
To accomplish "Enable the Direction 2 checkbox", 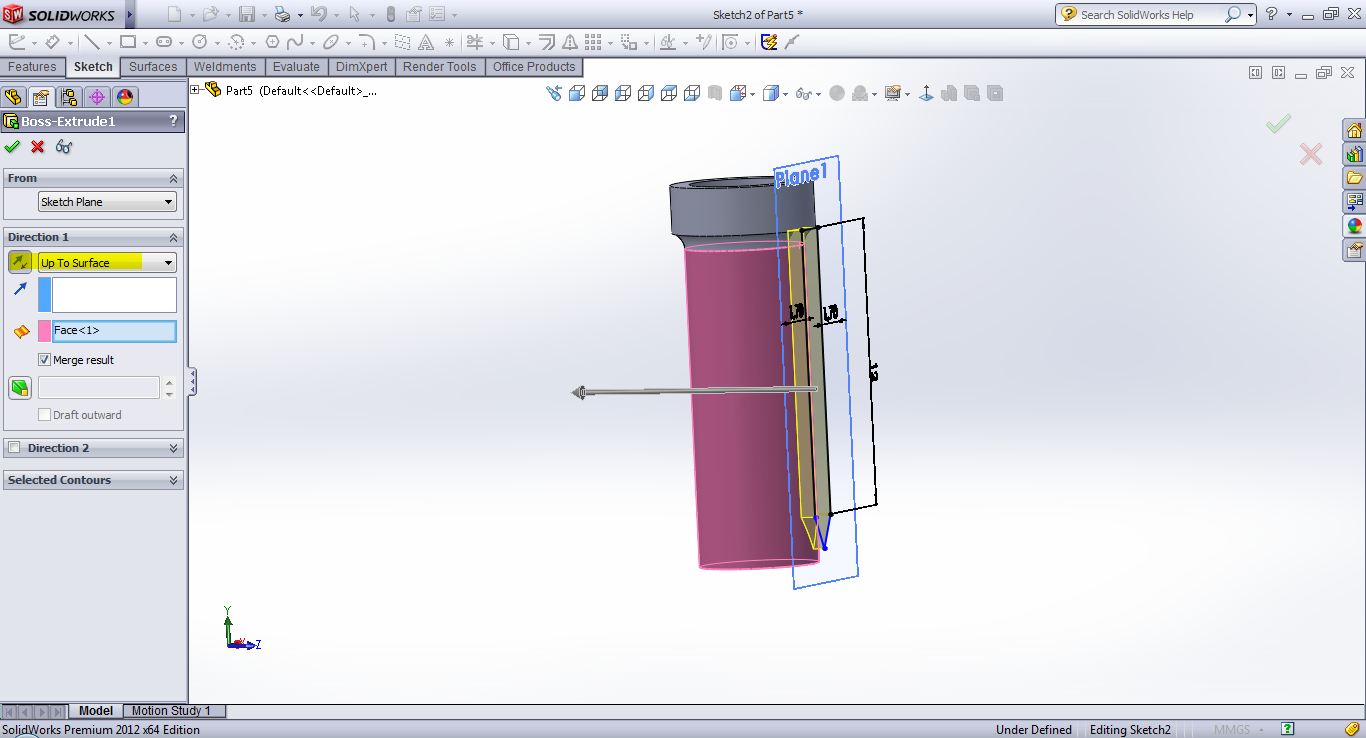I will pos(14,448).
